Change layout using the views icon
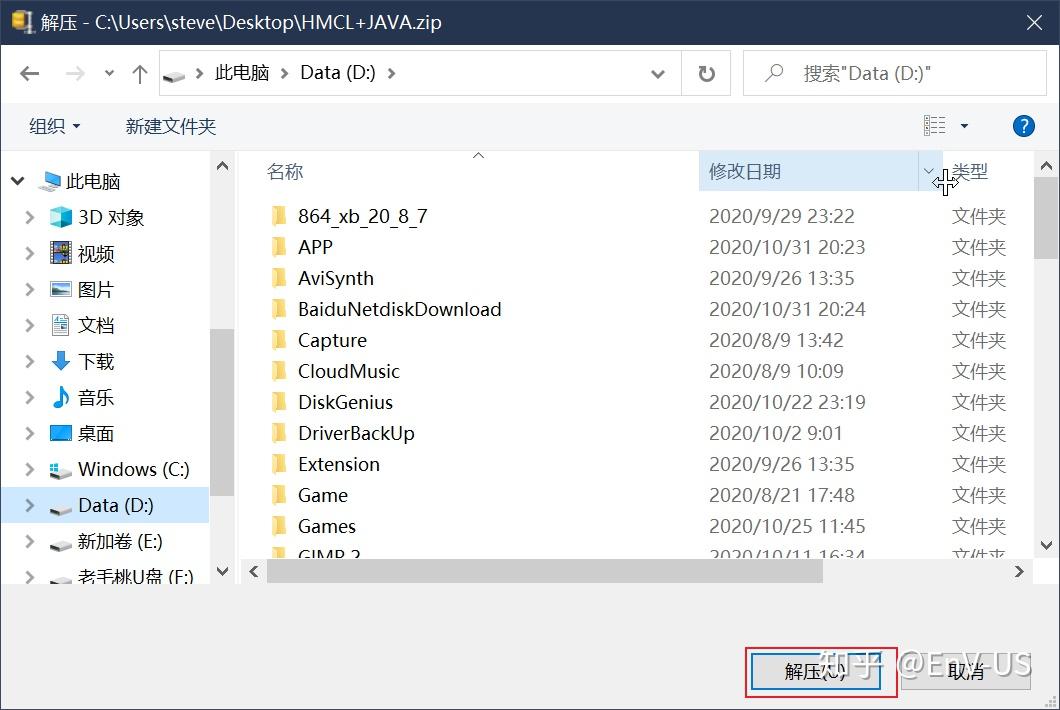Viewport: 1060px width, 710px height. coord(933,125)
